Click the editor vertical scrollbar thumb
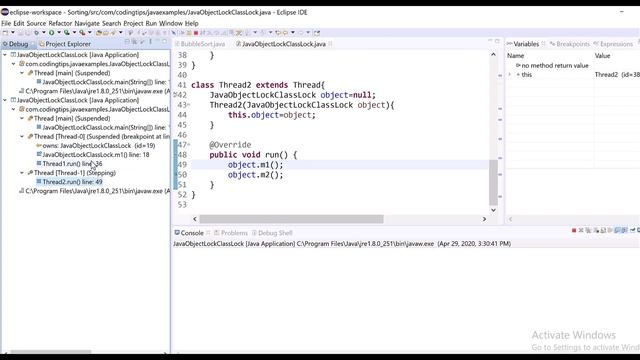Screen dimensions: 640x360 click(x=493, y=182)
